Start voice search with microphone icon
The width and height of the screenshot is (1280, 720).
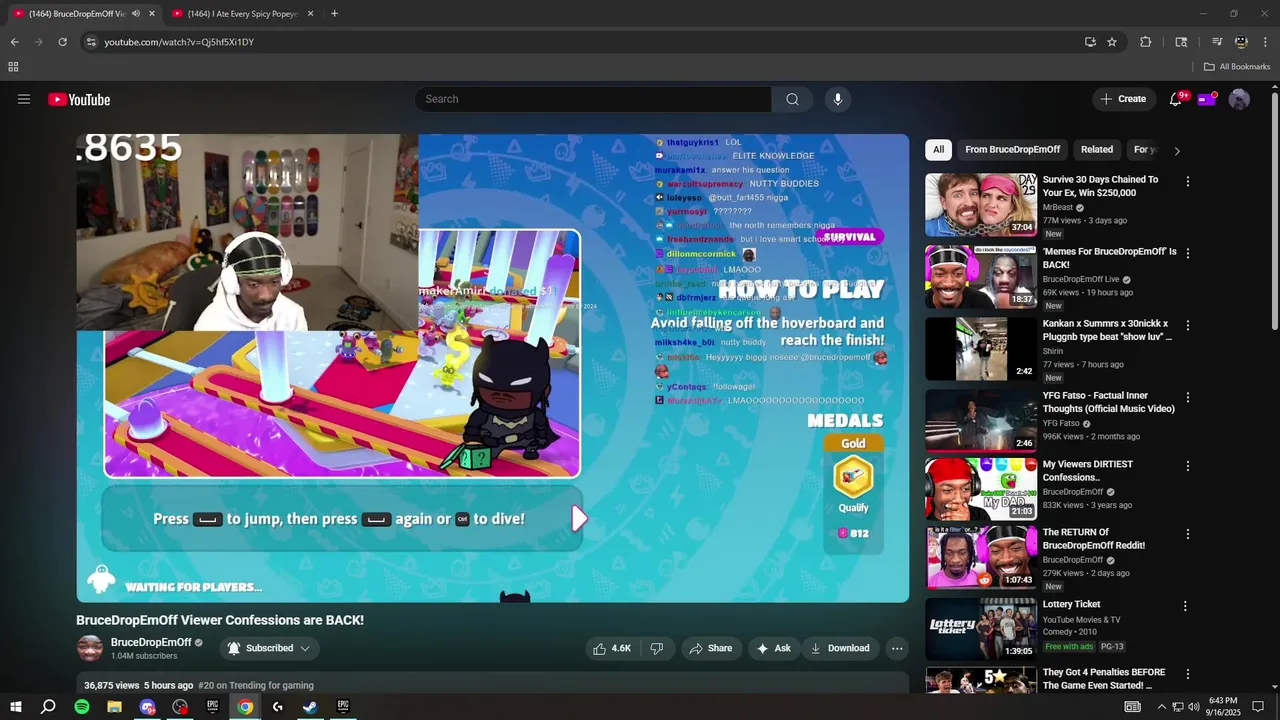click(x=838, y=99)
